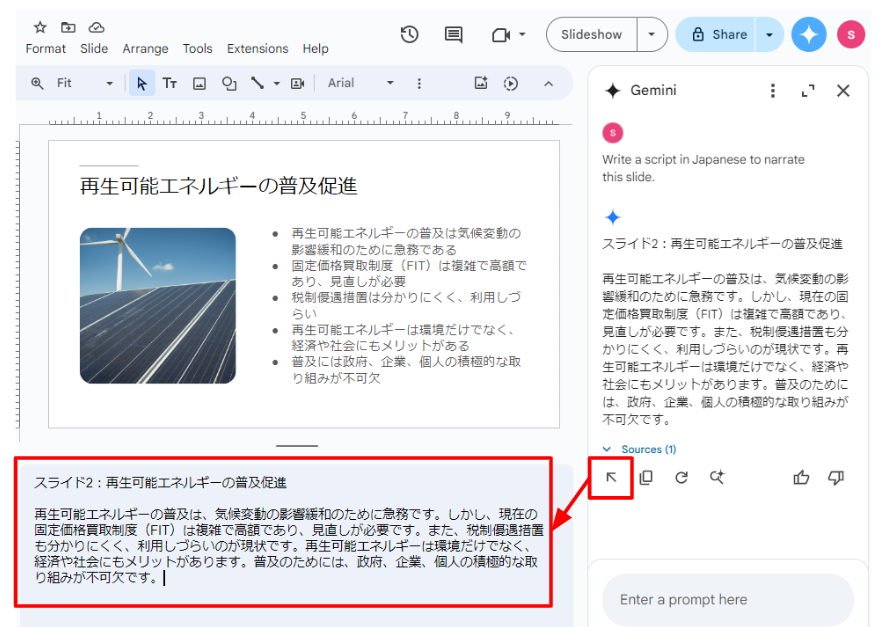The width and height of the screenshot is (880, 627).
Task: Click the move to folder icon
Action: [68, 27]
